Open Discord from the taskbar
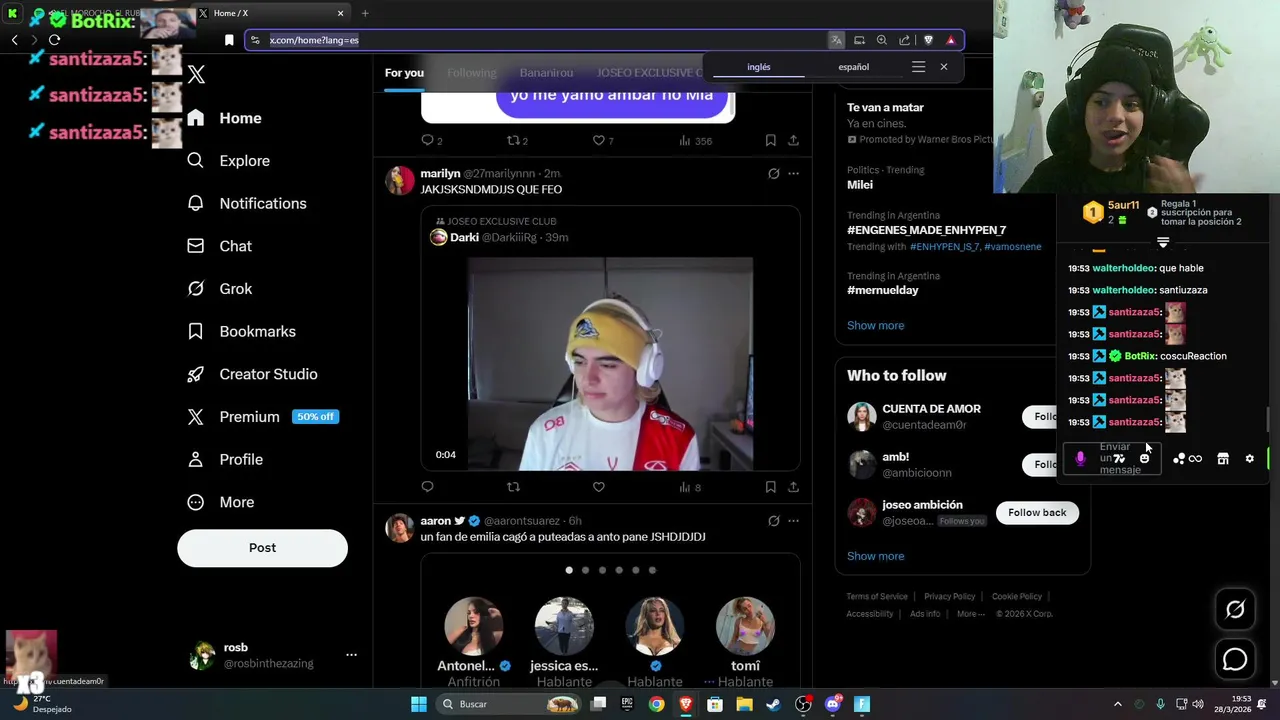Image resolution: width=1280 pixels, height=720 pixels. coord(832,704)
